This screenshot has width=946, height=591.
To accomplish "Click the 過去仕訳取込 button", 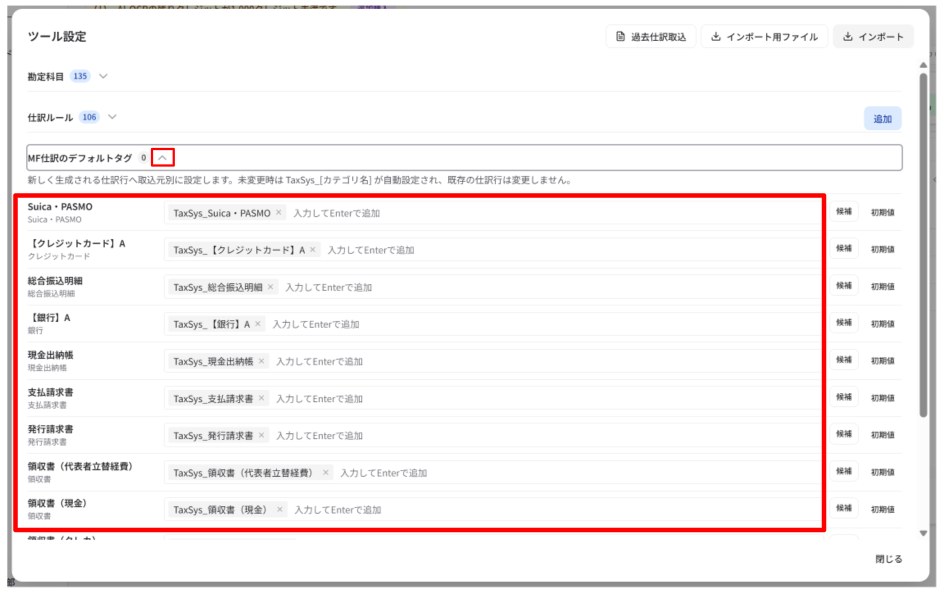I will click(x=650, y=37).
